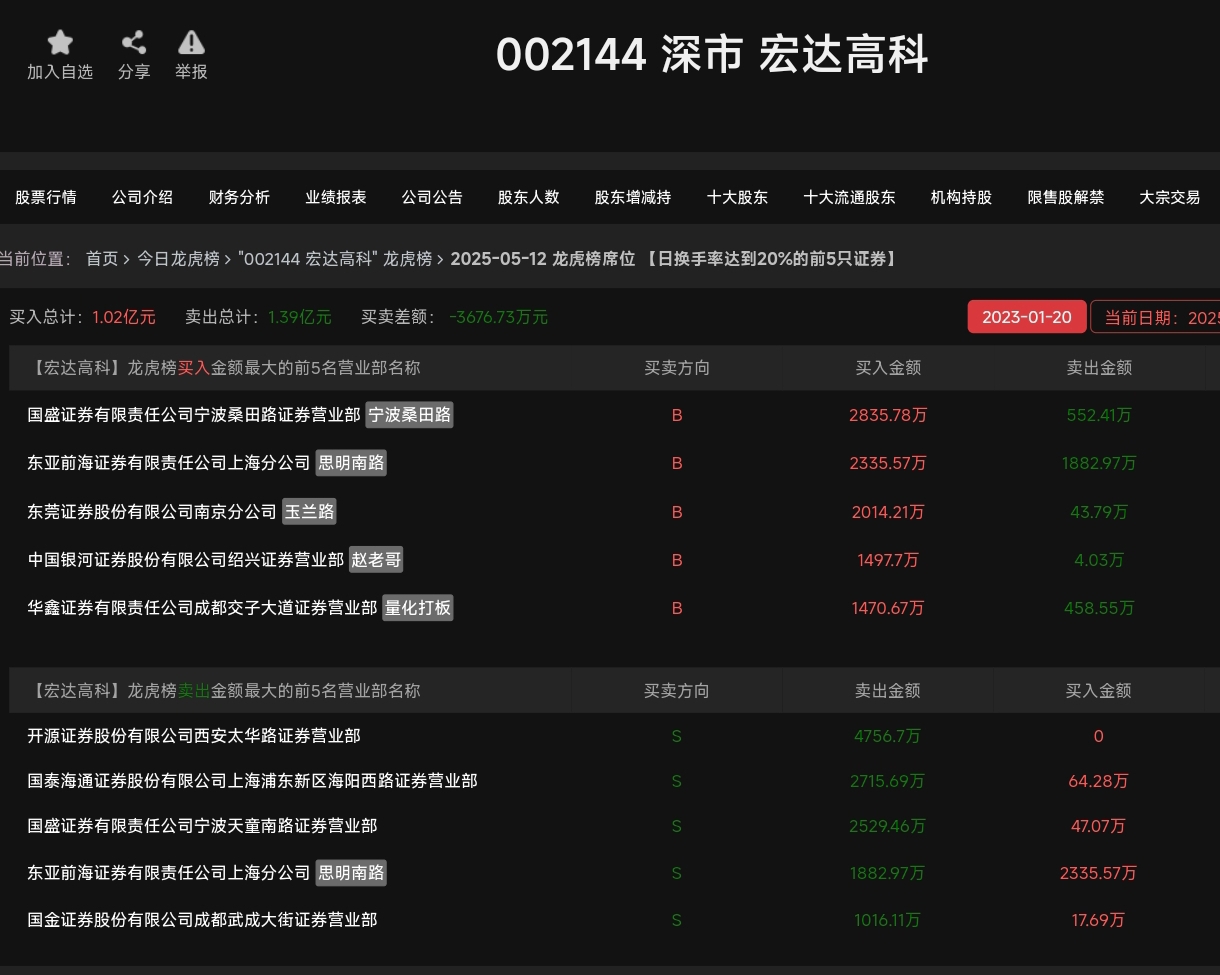
Task: Click the star icon to add to watchlist
Action: pos(60,43)
